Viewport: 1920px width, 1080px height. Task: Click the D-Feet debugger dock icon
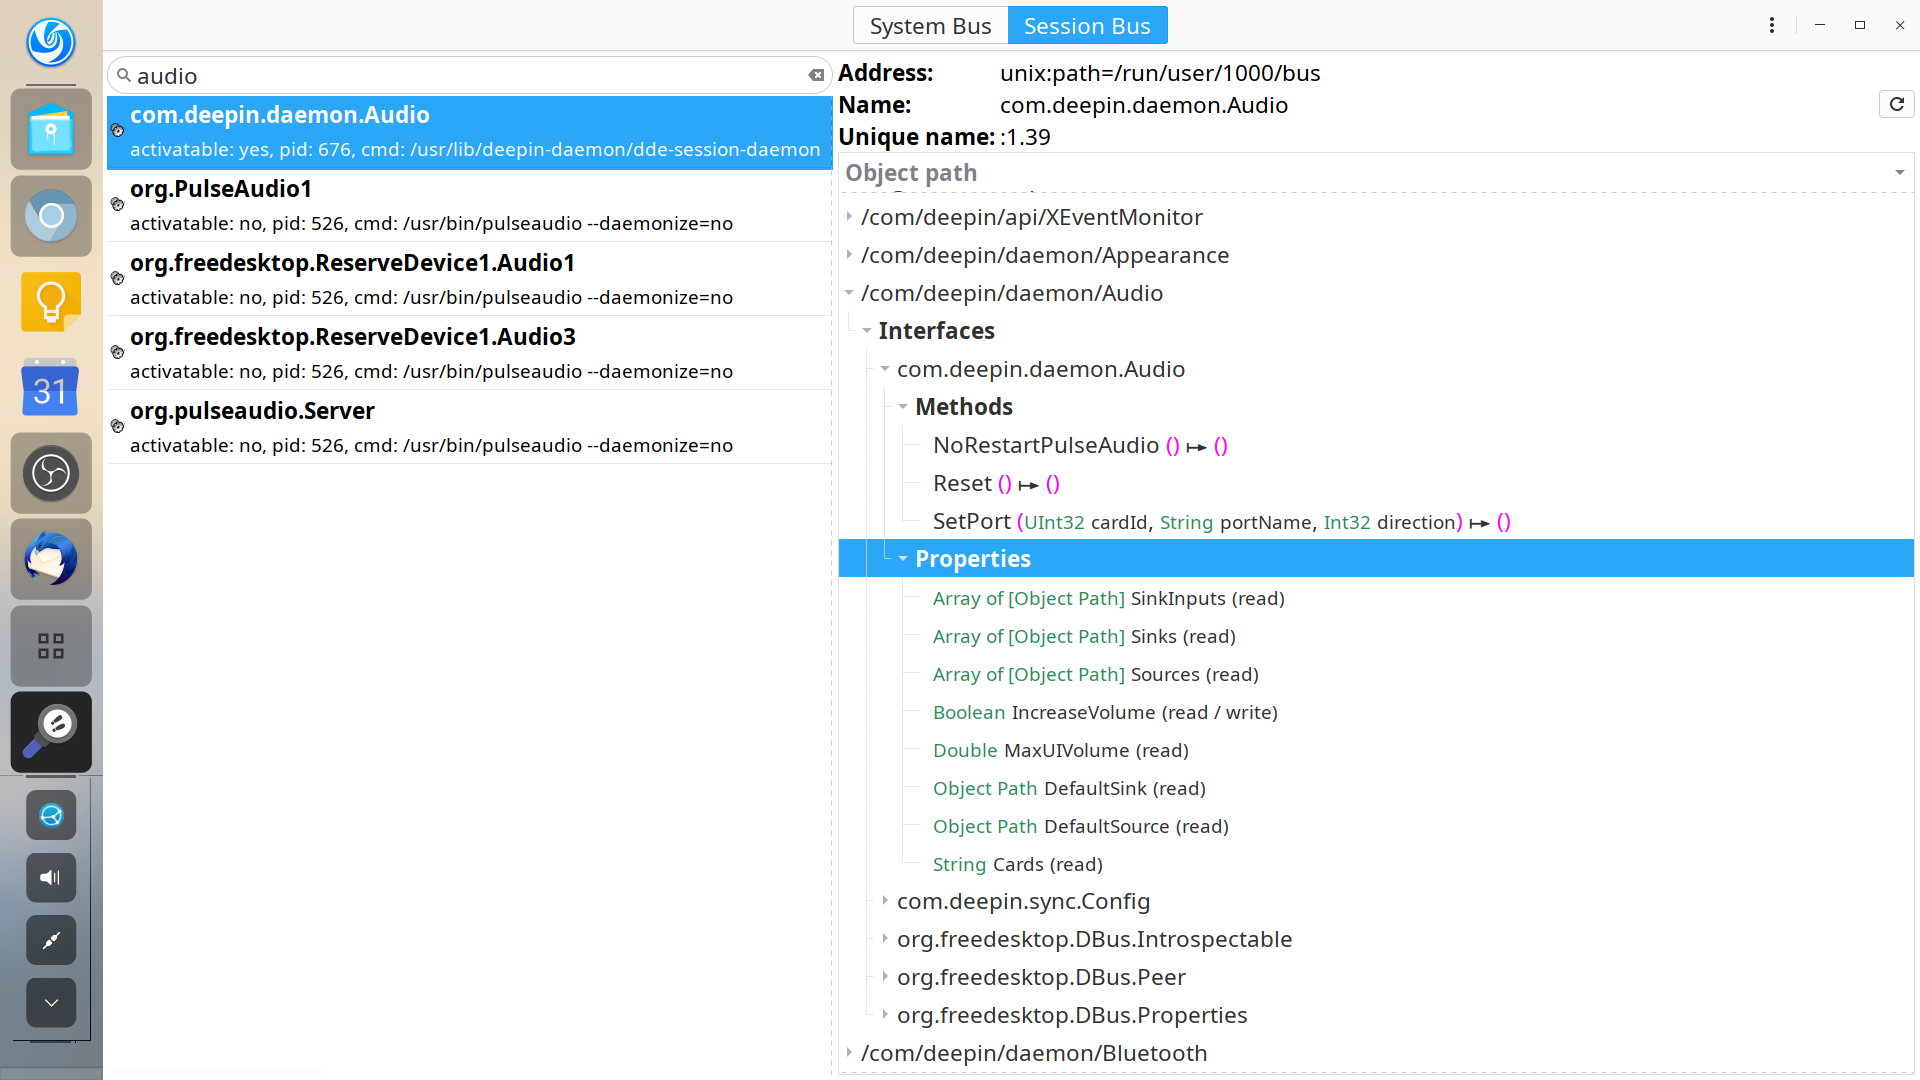pyautogui.click(x=51, y=732)
